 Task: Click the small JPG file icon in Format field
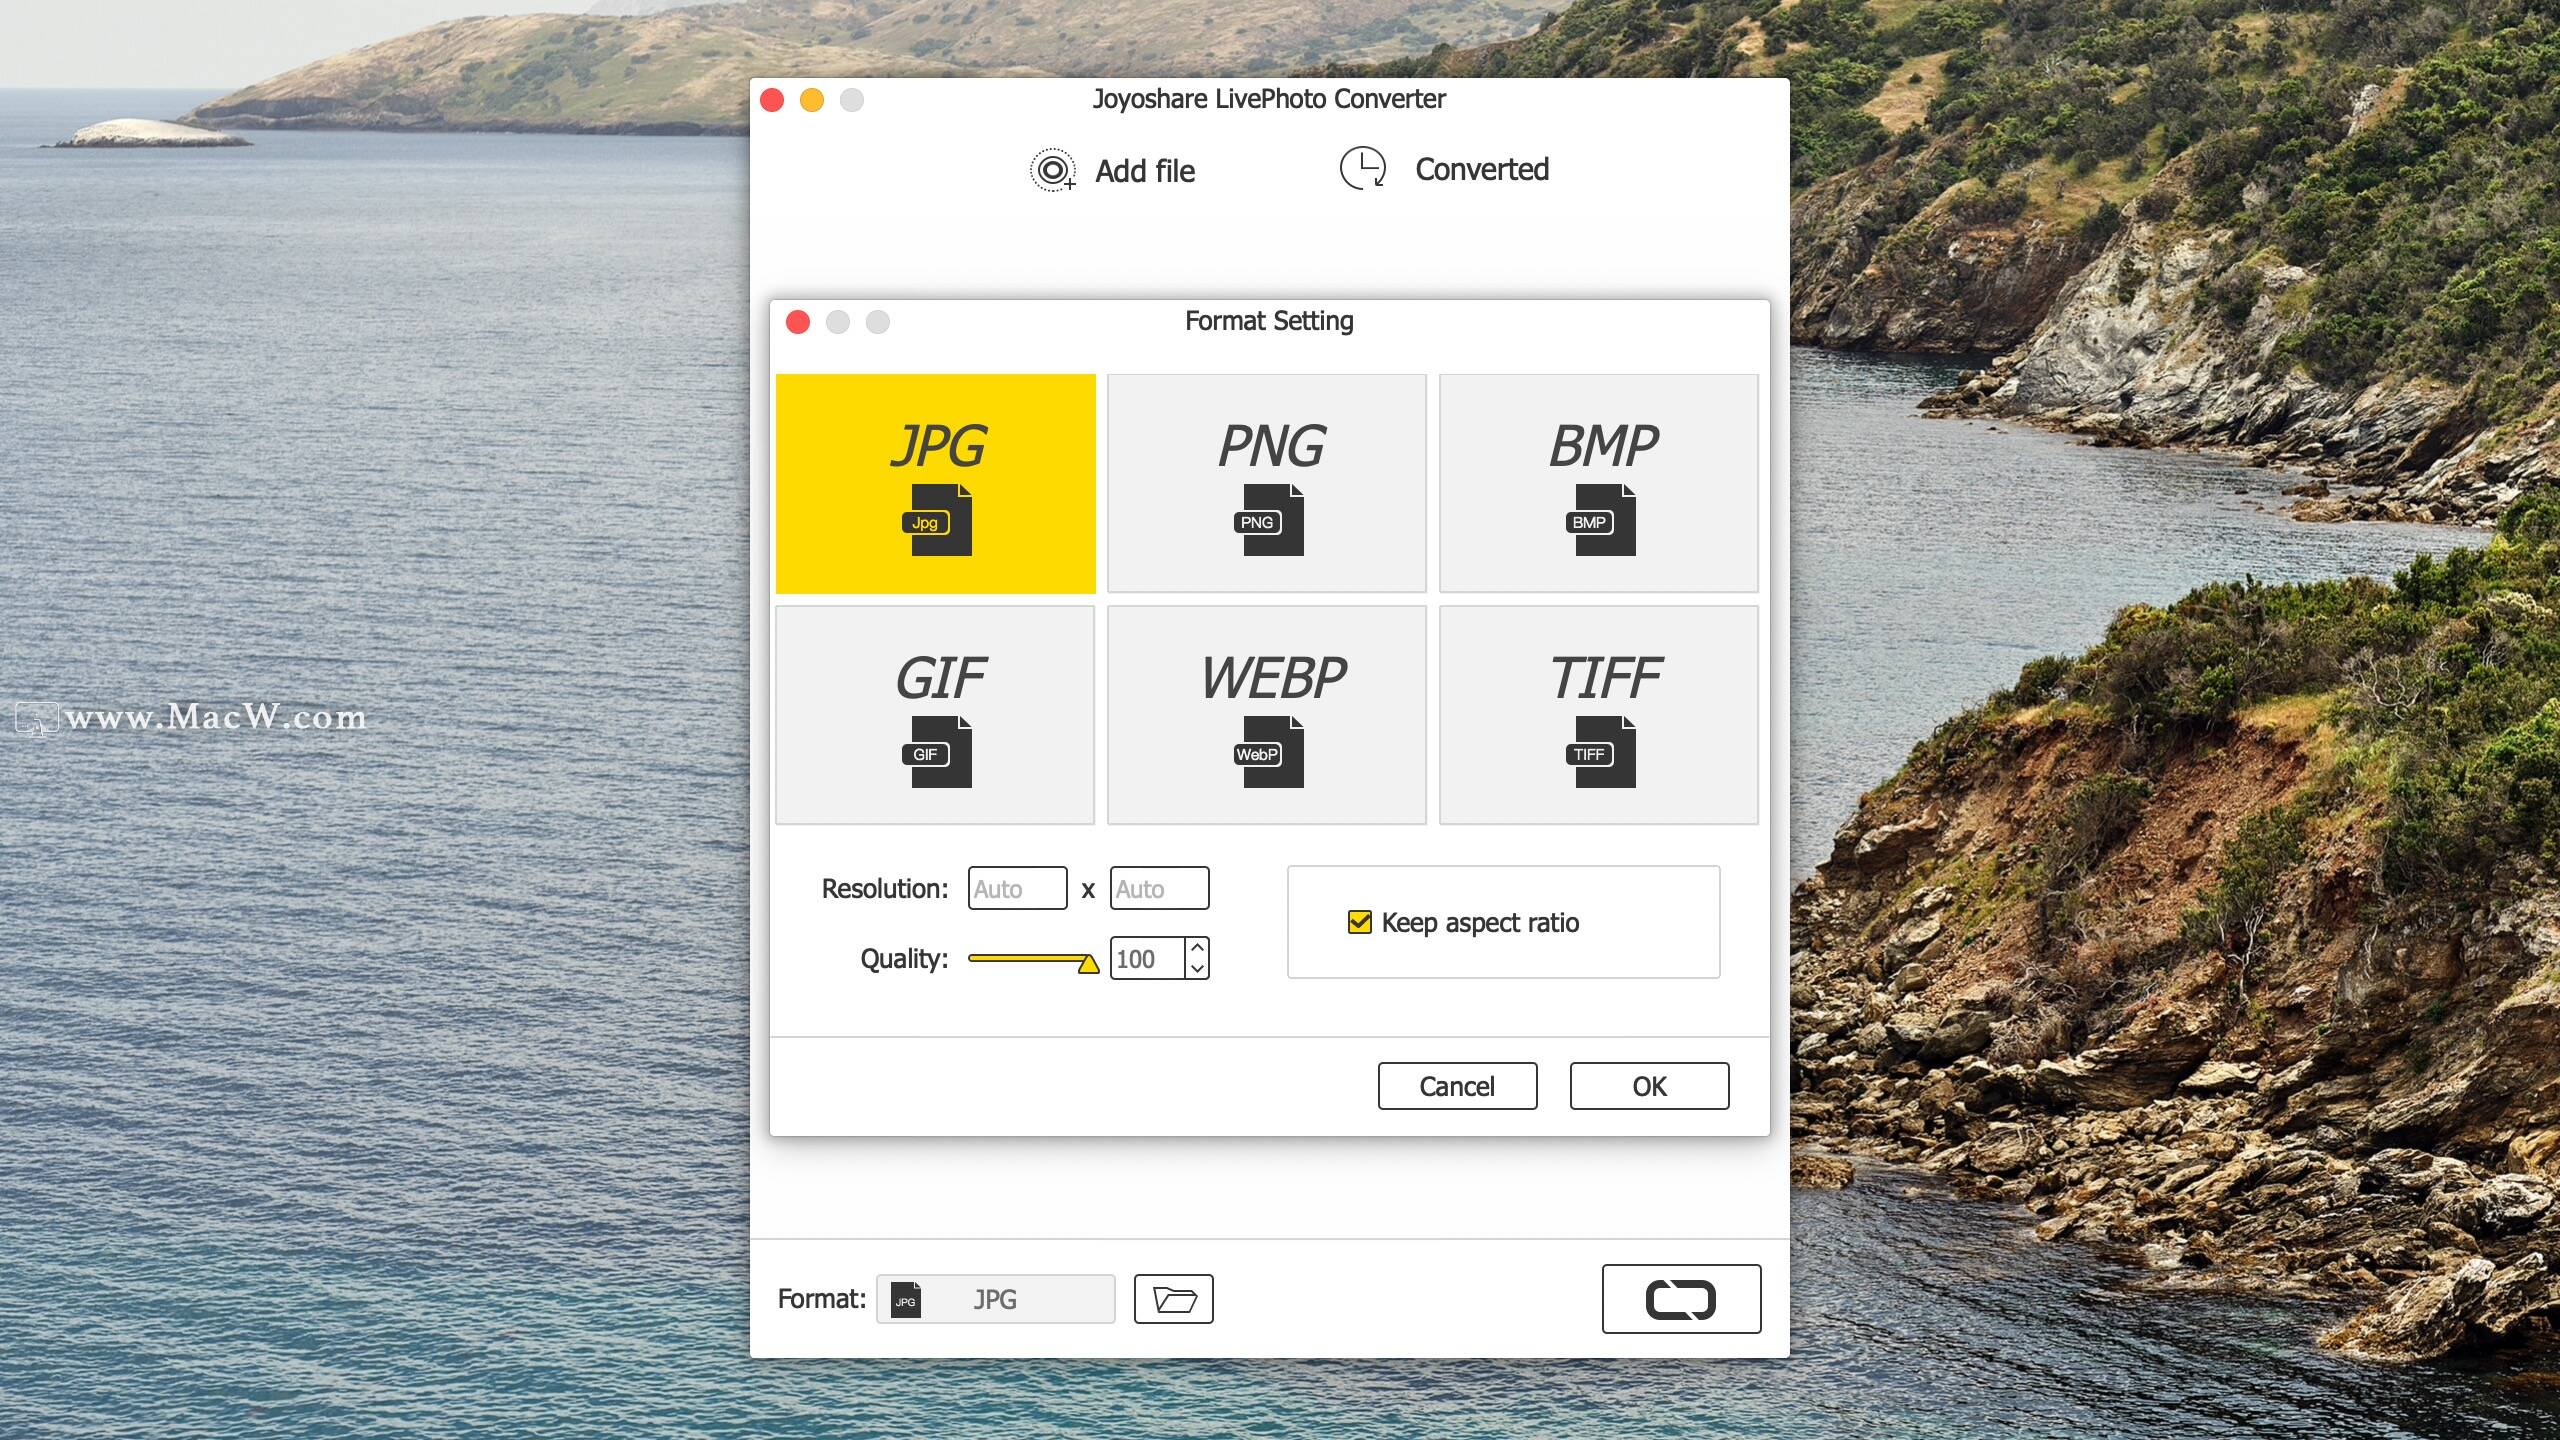[906, 1300]
